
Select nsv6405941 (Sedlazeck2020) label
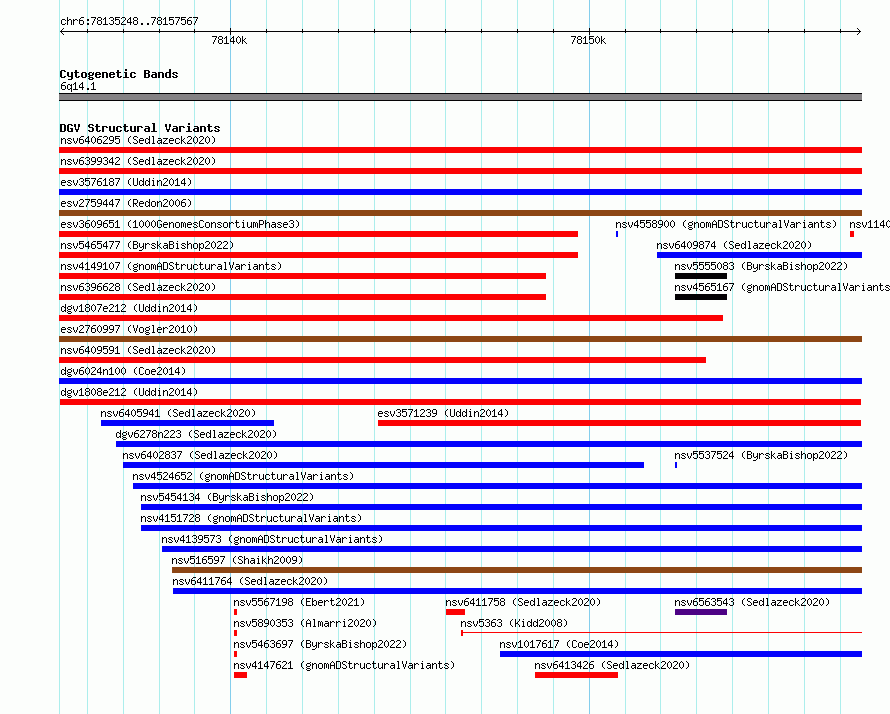click(178, 413)
